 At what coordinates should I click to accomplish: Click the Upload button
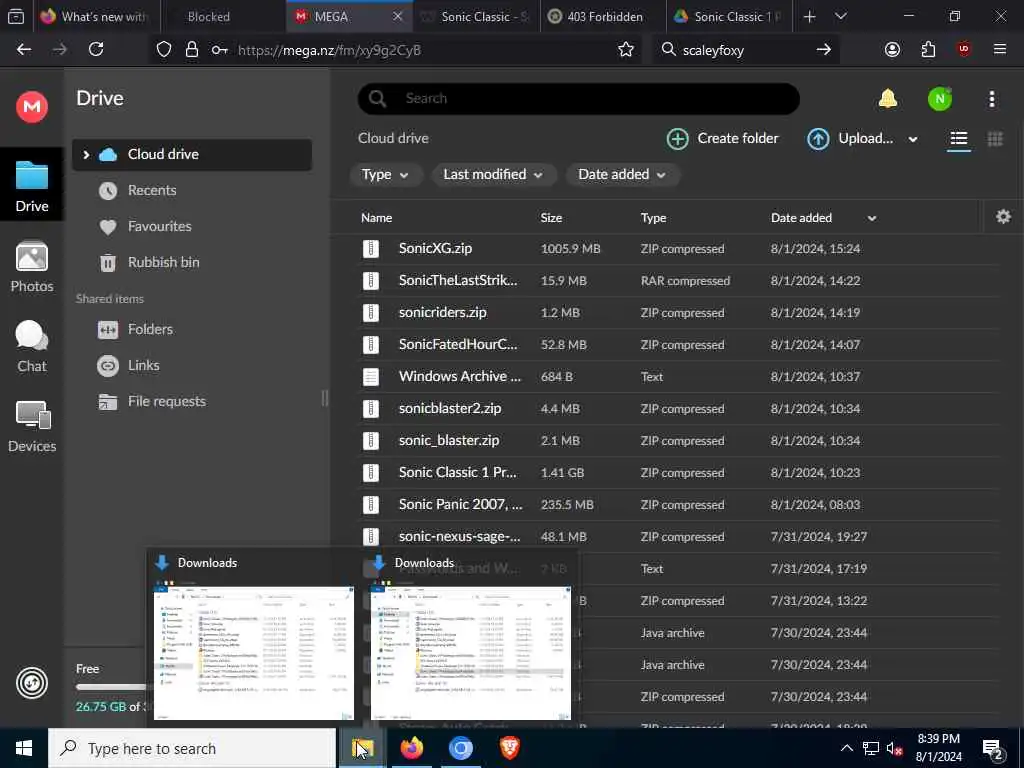click(850, 138)
